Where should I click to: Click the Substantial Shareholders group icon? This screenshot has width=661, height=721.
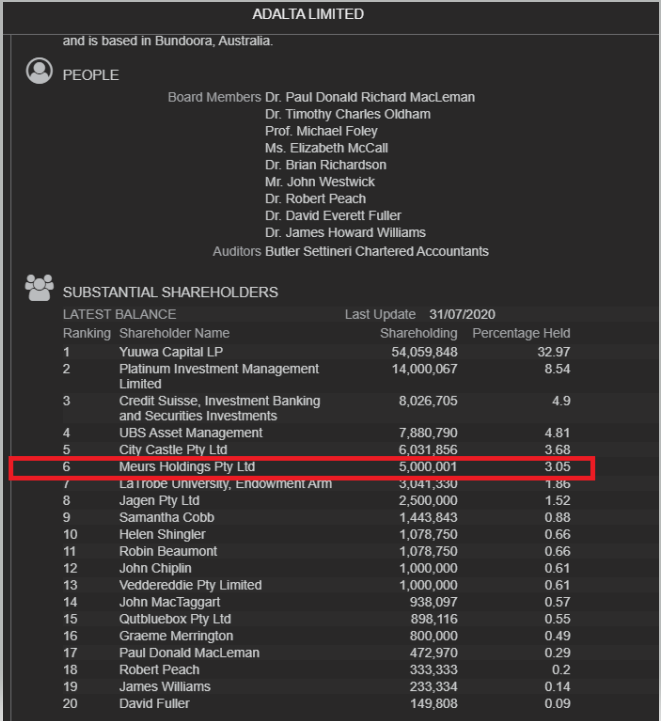(39, 288)
